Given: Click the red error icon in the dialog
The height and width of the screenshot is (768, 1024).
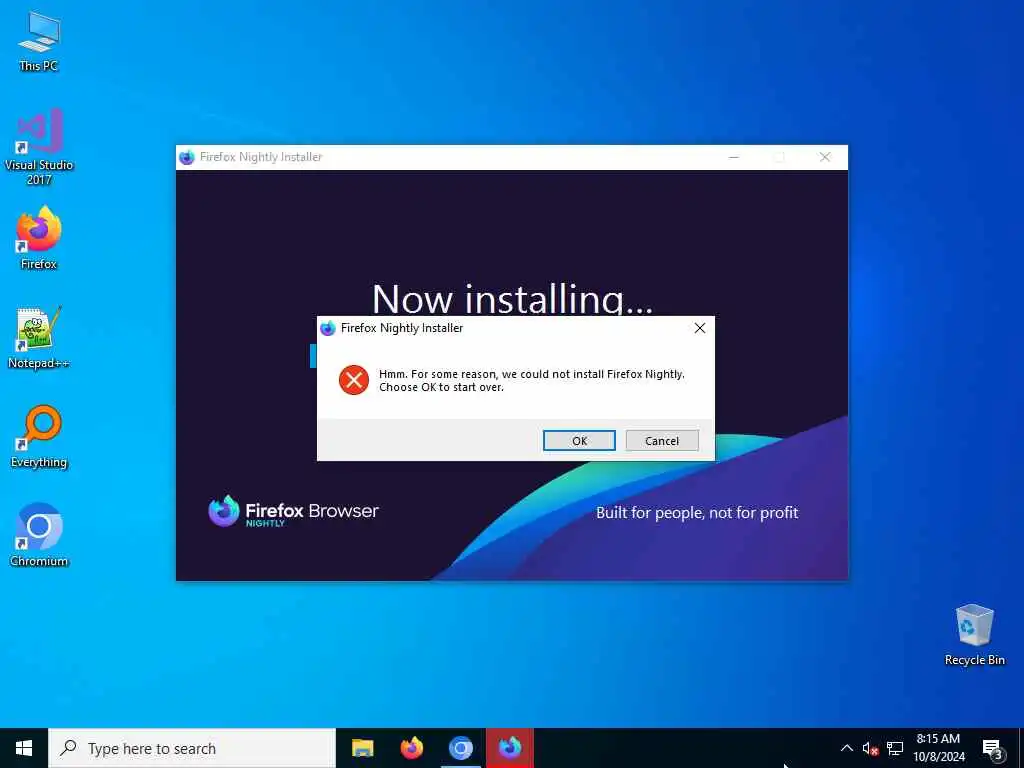Looking at the screenshot, I should [x=354, y=380].
